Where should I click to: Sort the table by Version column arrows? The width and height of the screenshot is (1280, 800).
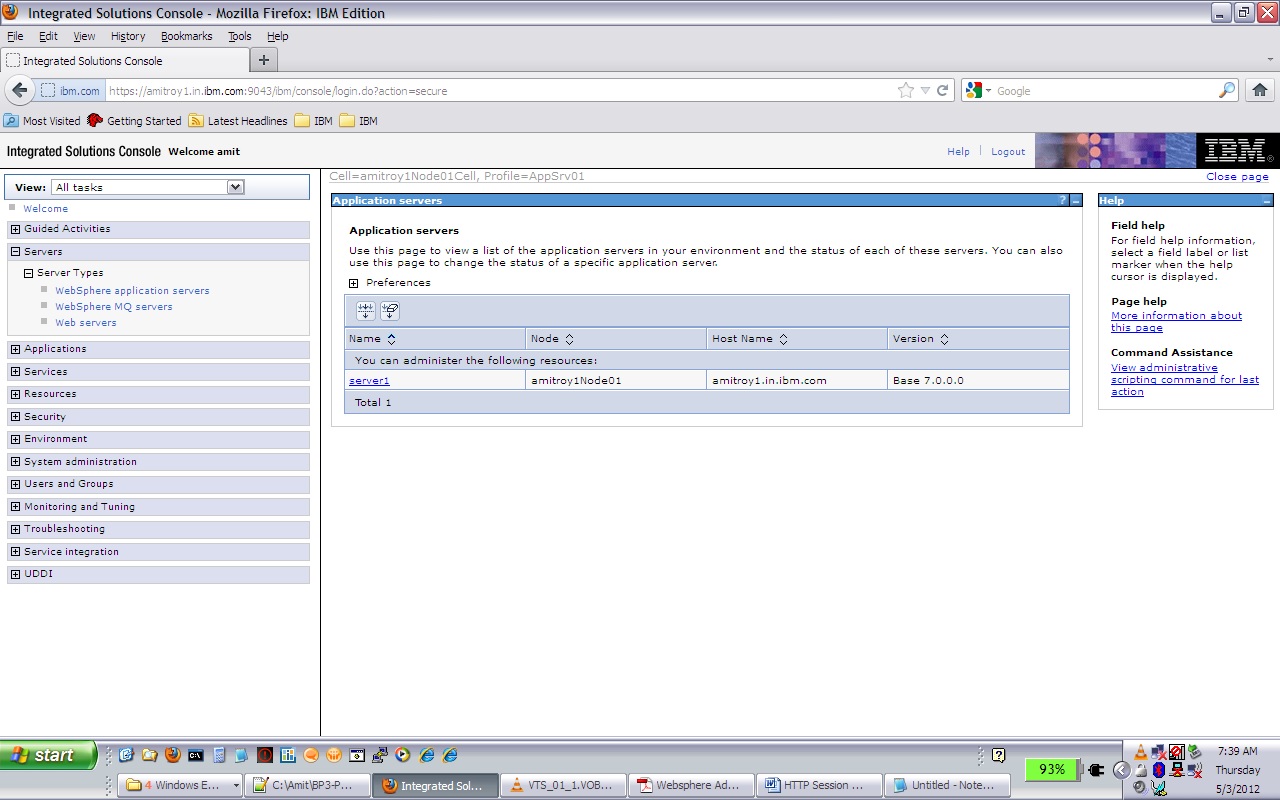coord(944,339)
